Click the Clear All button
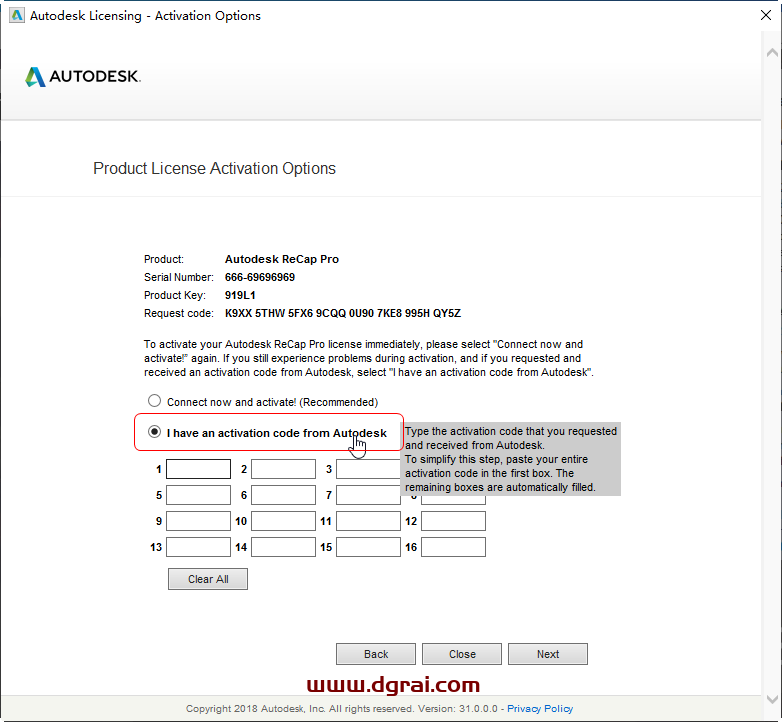The image size is (782, 722). 208,579
